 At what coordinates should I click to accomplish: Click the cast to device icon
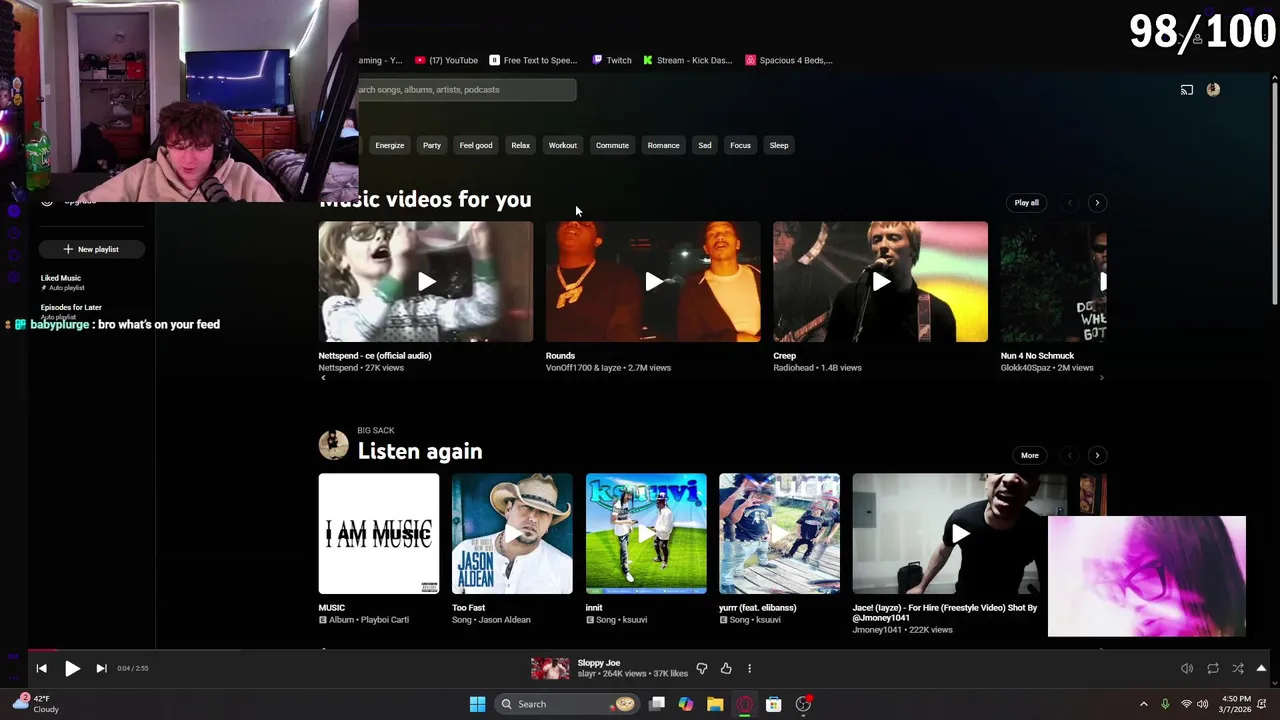(1187, 90)
